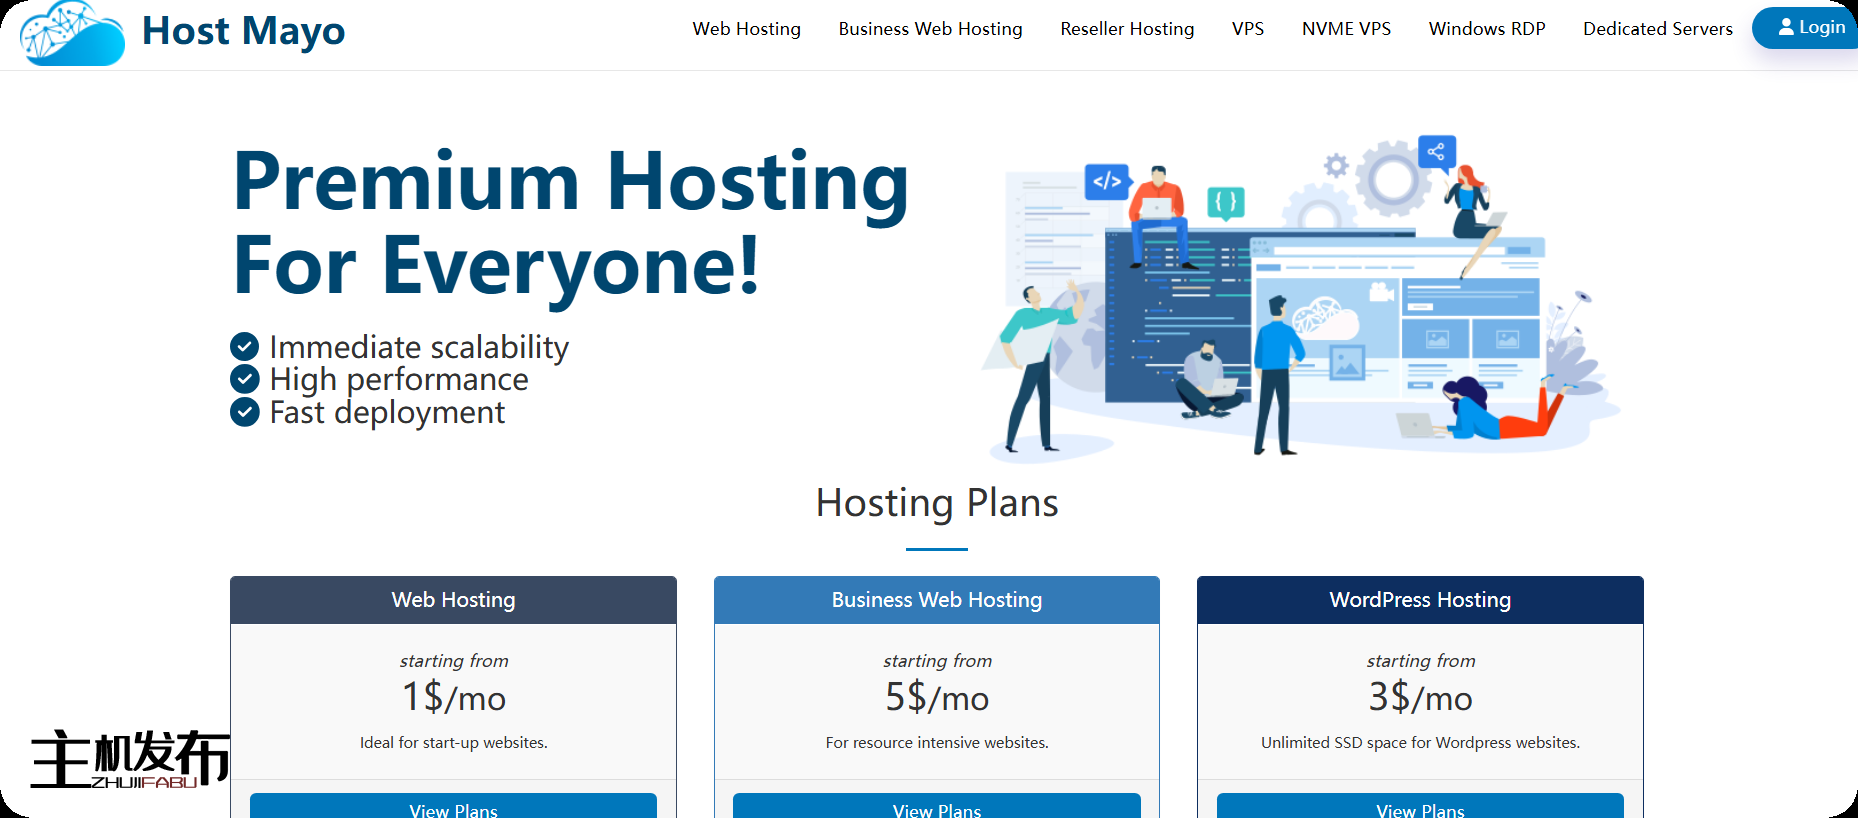Click the Host Mayo cloud logo icon
1858x818 pixels.
[72, 33]
